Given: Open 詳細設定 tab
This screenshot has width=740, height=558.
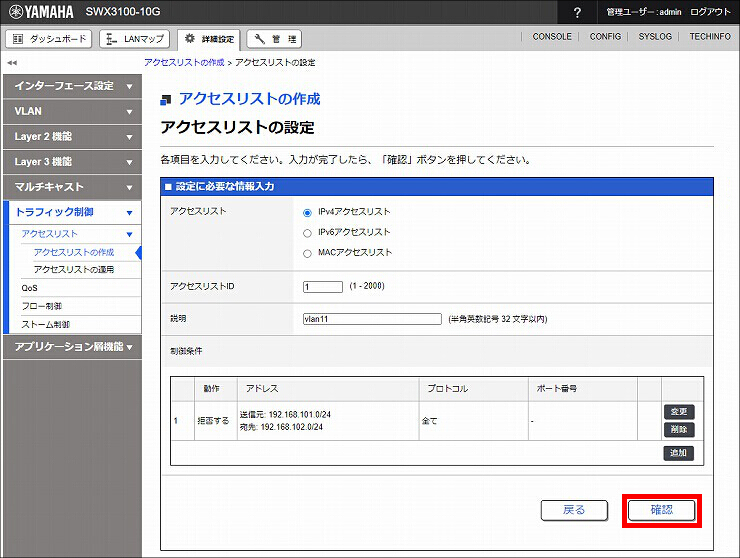Looking at the screenshot, I should point(209,39).
